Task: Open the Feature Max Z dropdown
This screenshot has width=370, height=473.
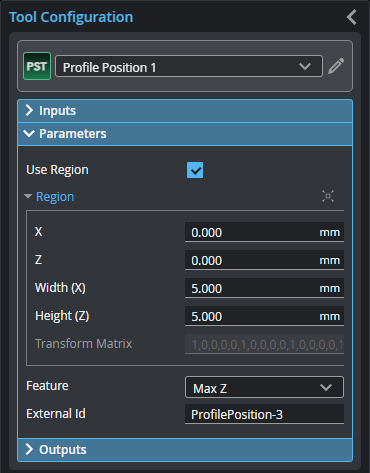Action: [264, 387]
